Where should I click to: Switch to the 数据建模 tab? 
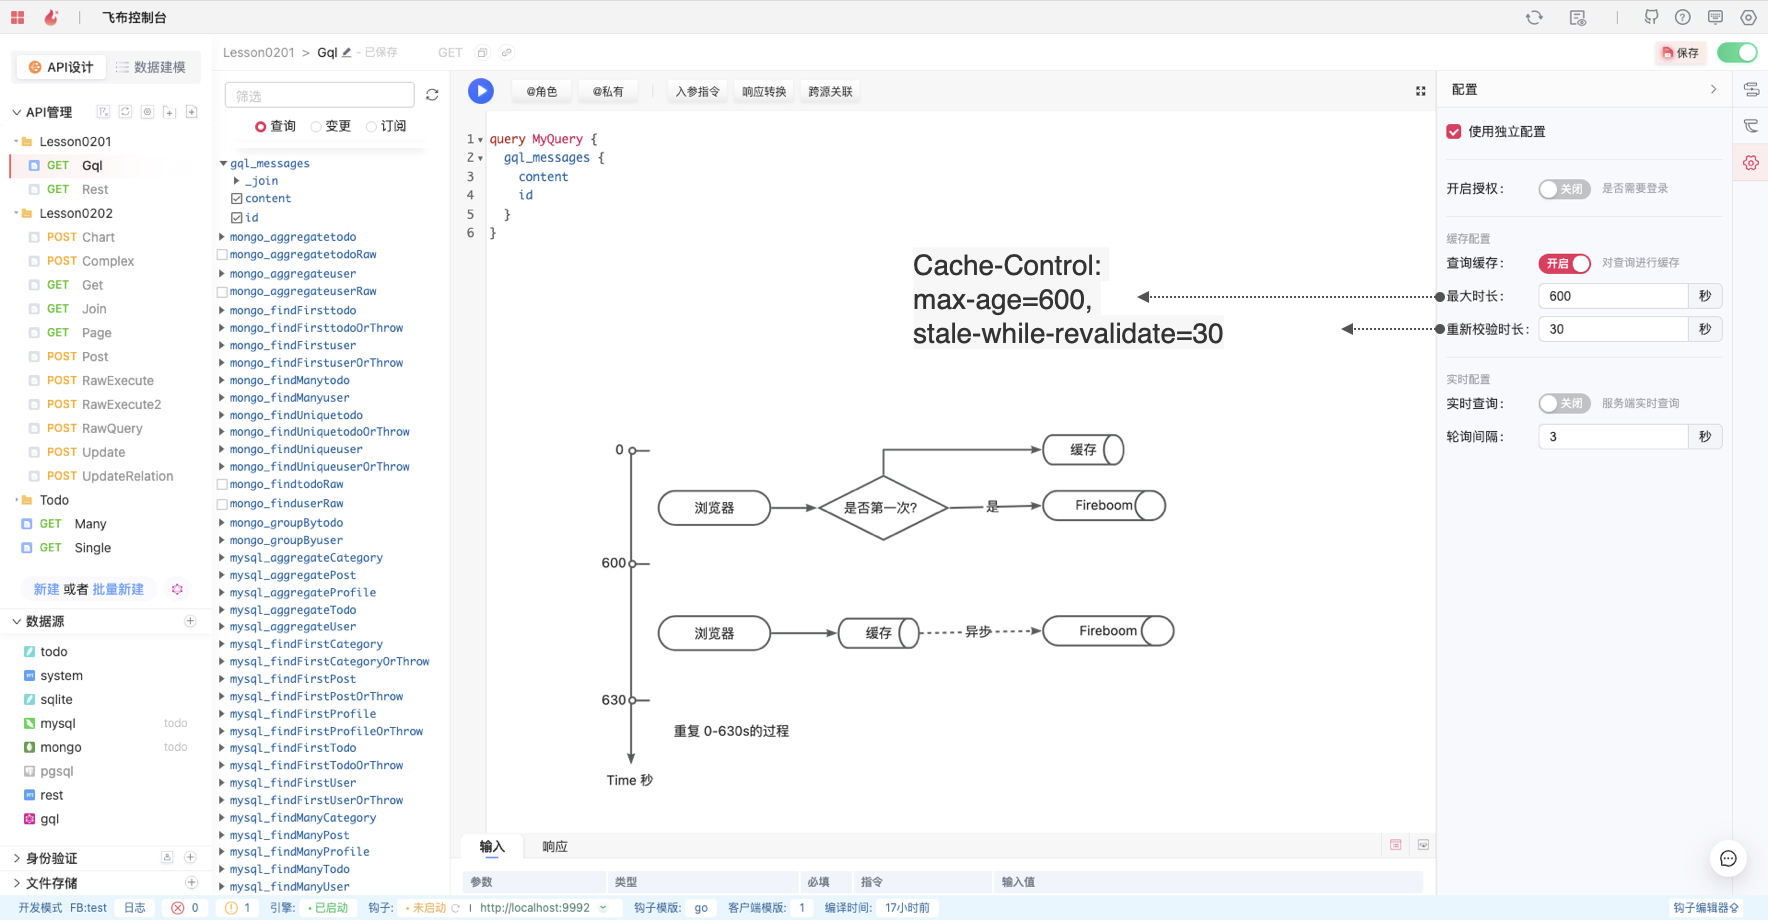[x=150, y=67]
